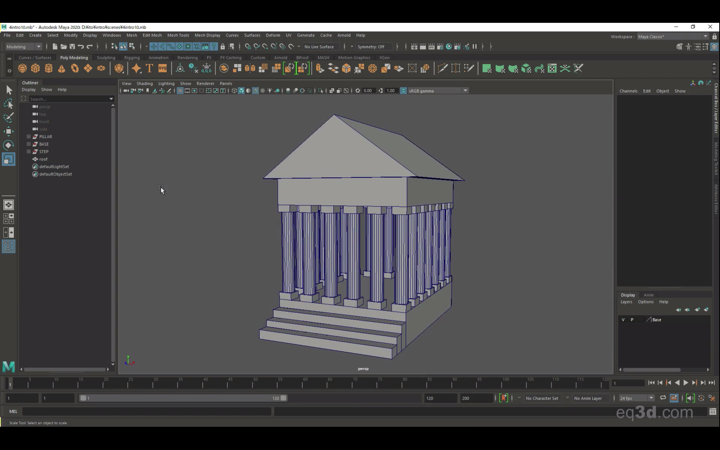The image size is (720, 450).
Task: Open the Workspace Maya Classic dropdown
Action: (674, 36)
